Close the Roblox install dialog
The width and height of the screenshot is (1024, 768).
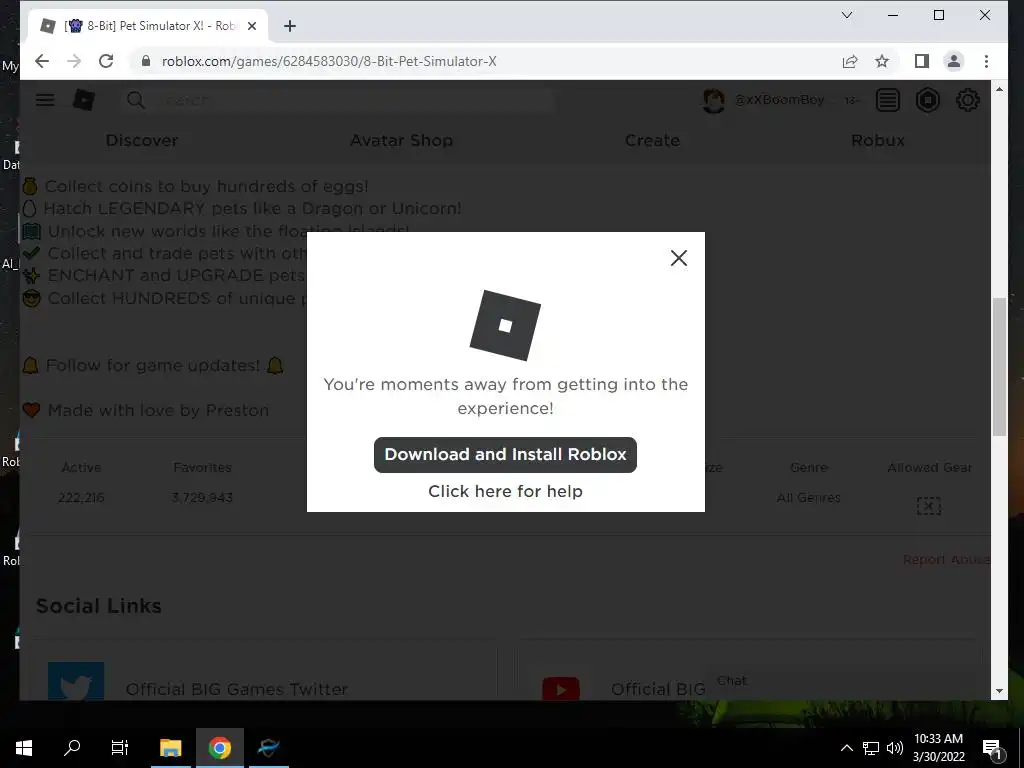[679, 258]
